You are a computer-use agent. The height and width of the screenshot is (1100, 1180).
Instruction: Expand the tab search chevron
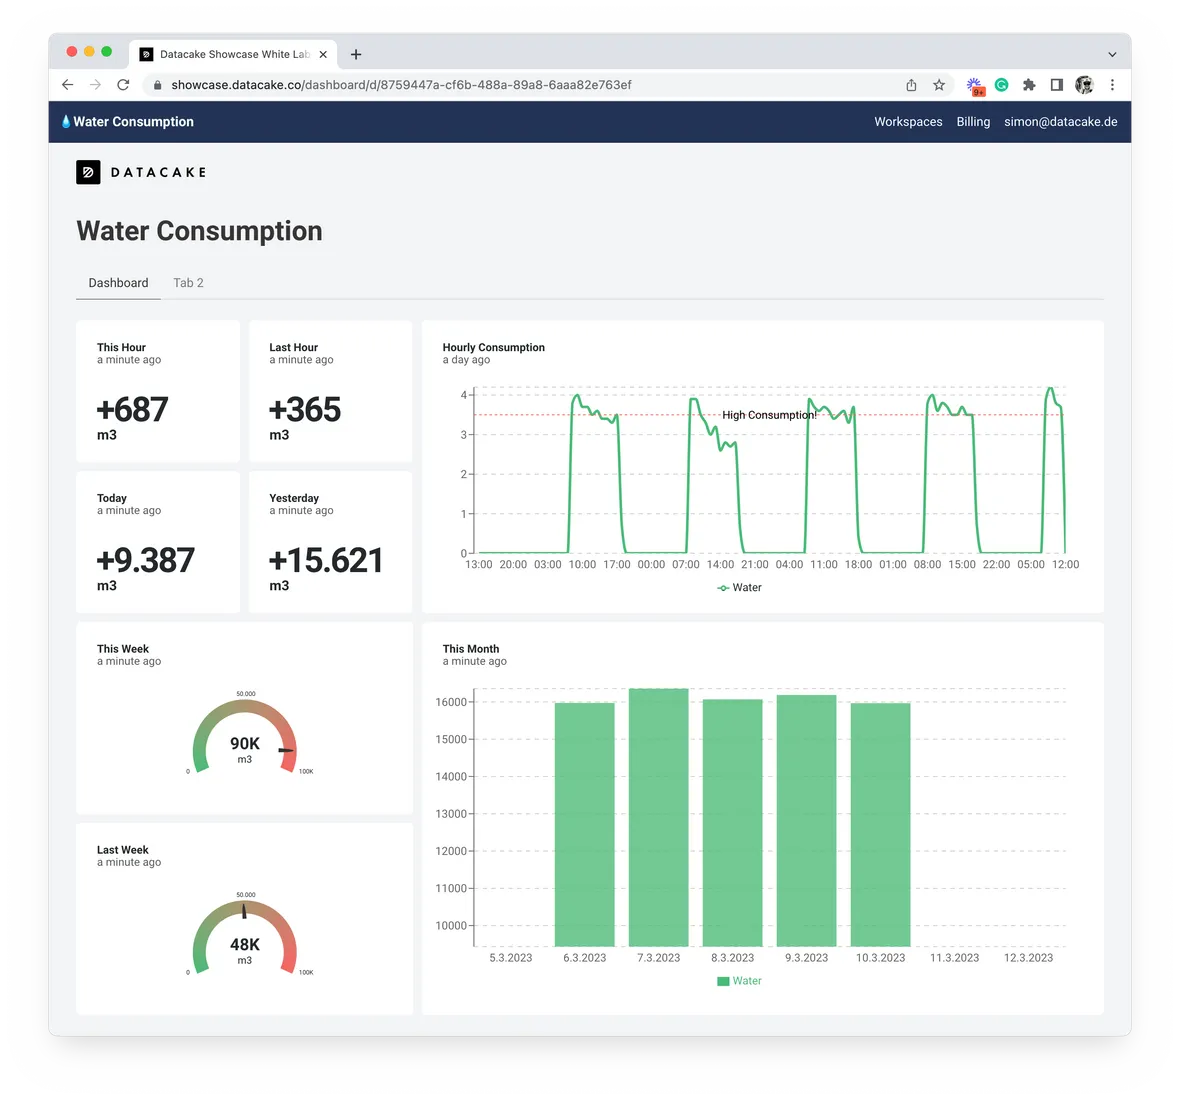tap(1112, 54)
